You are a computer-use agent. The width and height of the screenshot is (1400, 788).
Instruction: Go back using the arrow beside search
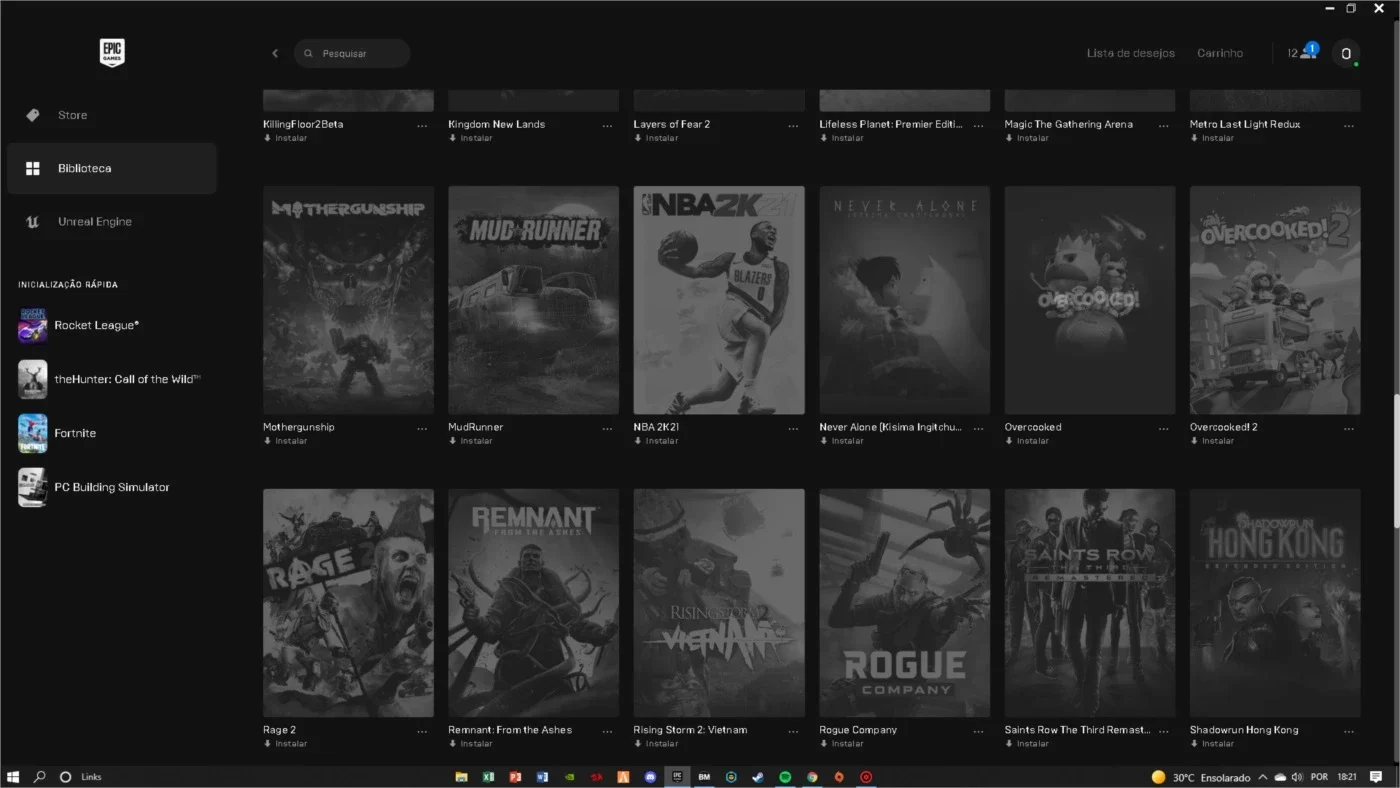tap(275, 53)
